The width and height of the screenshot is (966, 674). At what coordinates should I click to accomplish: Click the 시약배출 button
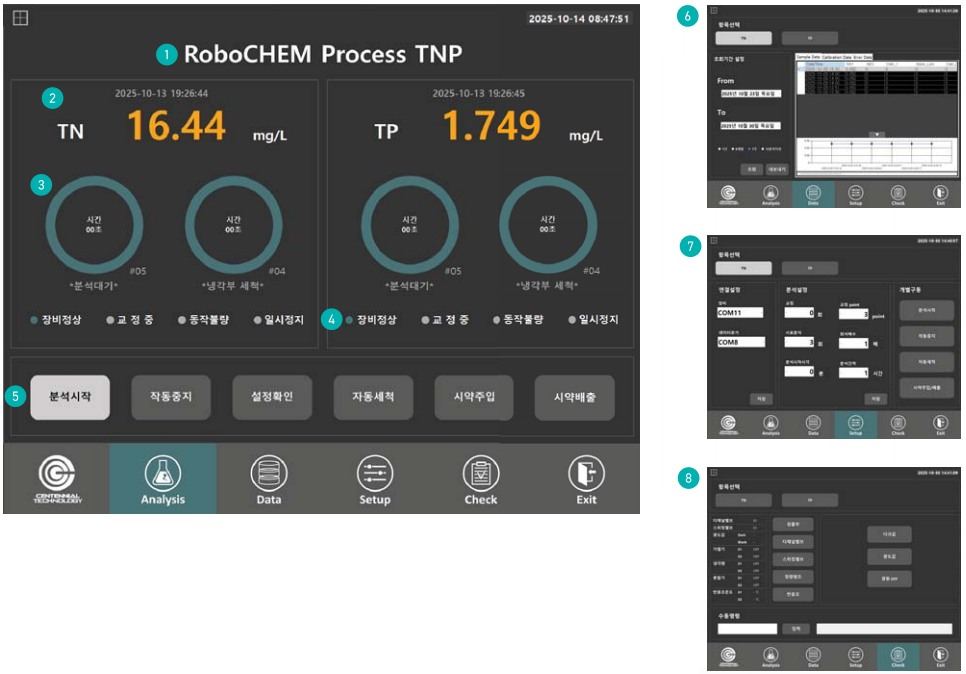[575, 397]
